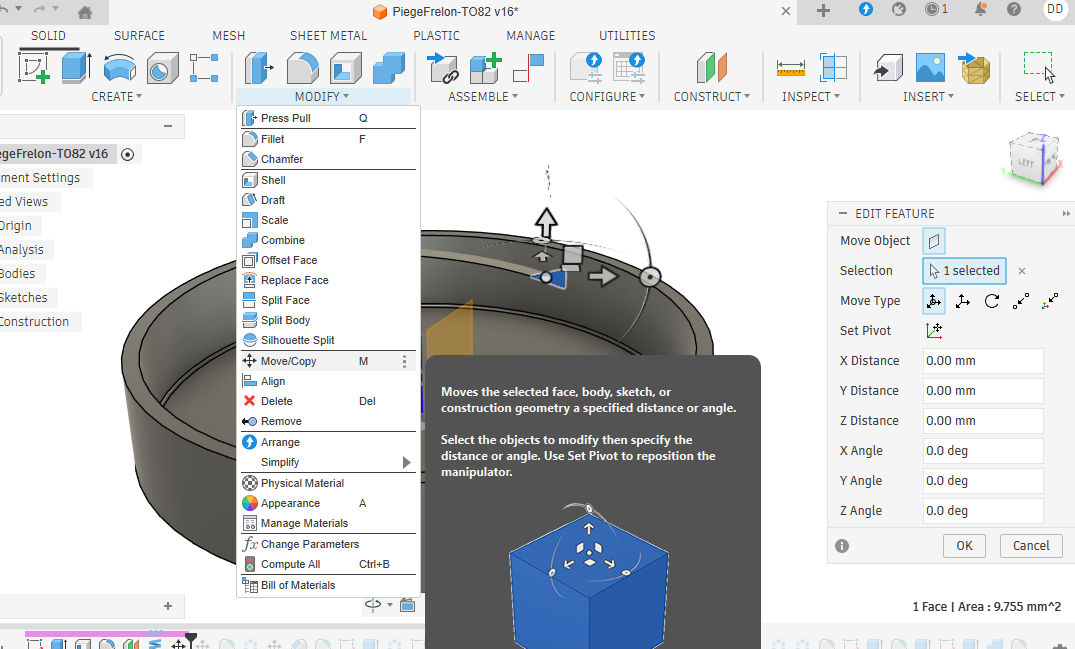Switch to the SHEET METAL tab

[328, 35]
